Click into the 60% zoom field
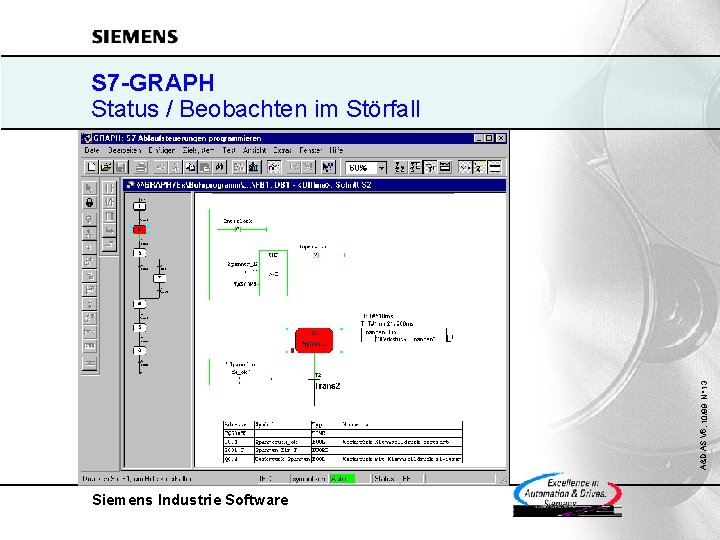The image size is (720, 540). [x=361, y=168]
